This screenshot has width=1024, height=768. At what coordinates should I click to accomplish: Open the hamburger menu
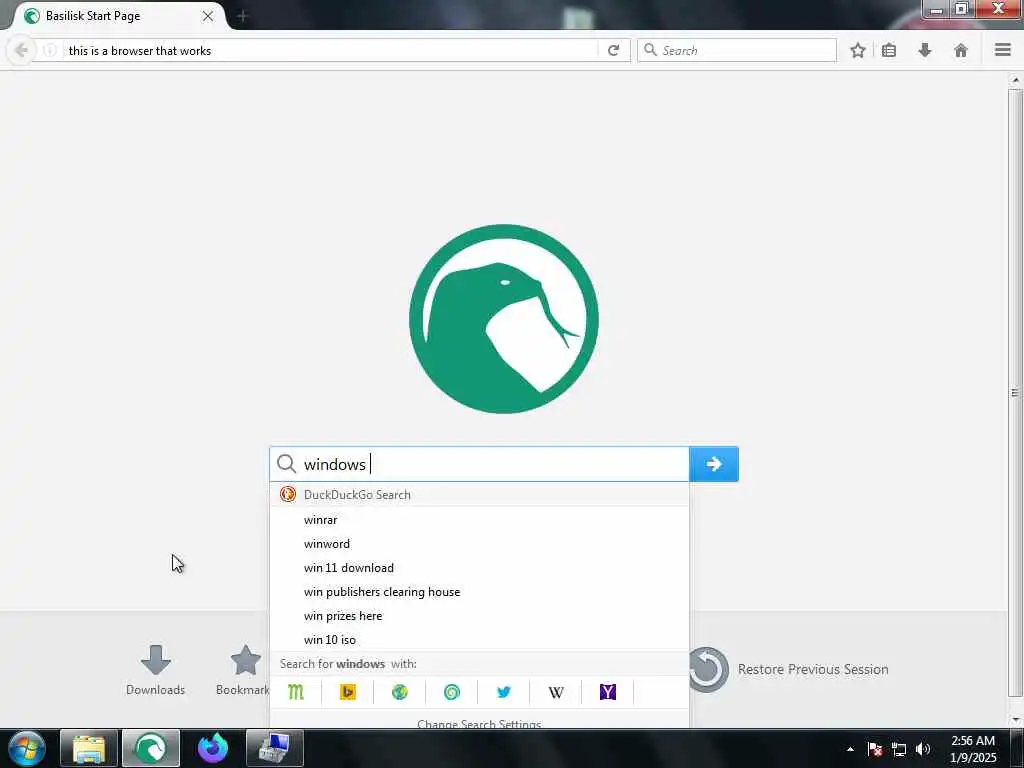click(x=1003, y=50)
